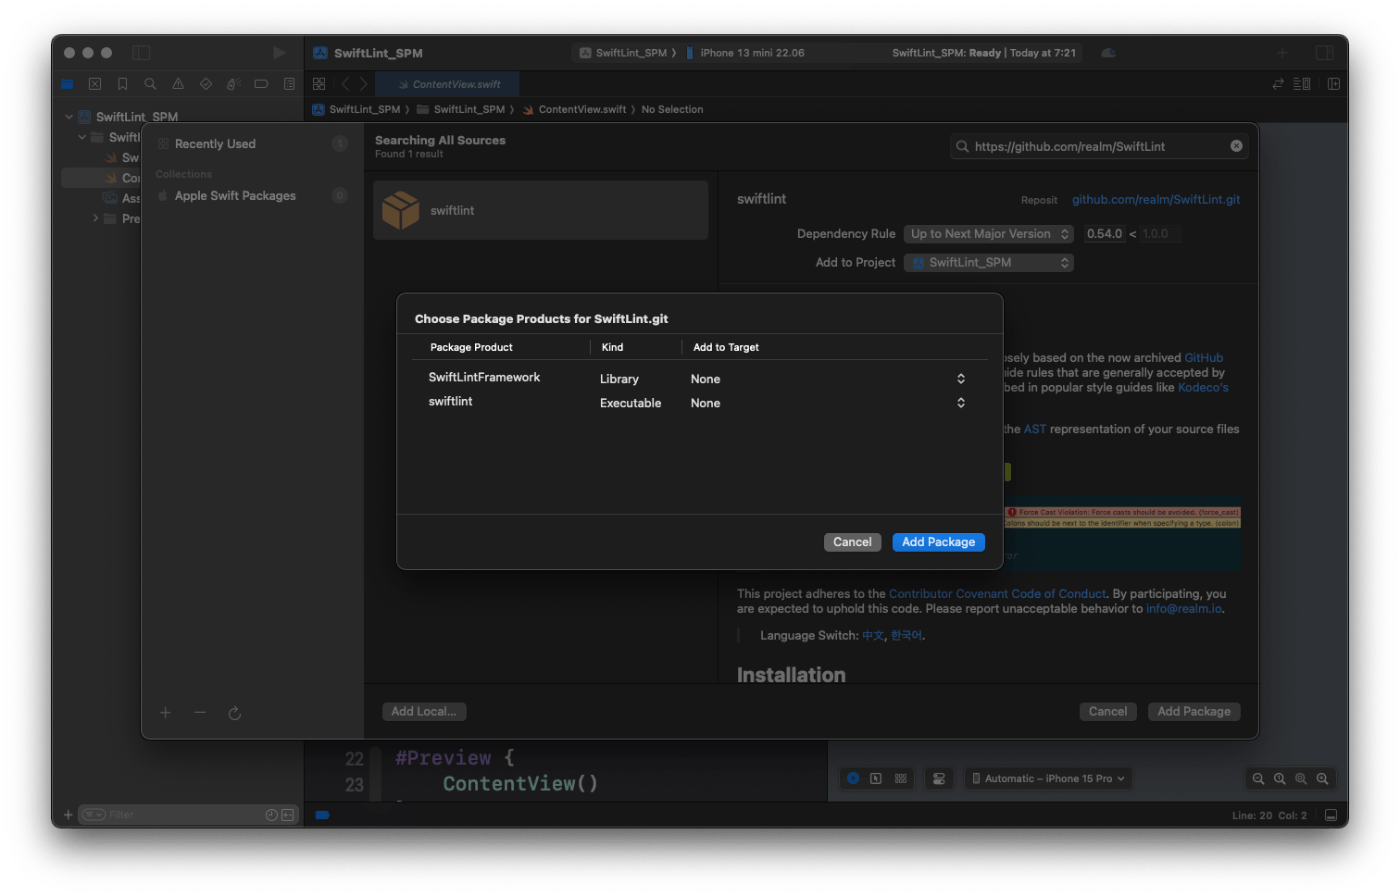The image size is (1400, 896).
Task: Go forward in editor history
Action: [364, 84]
